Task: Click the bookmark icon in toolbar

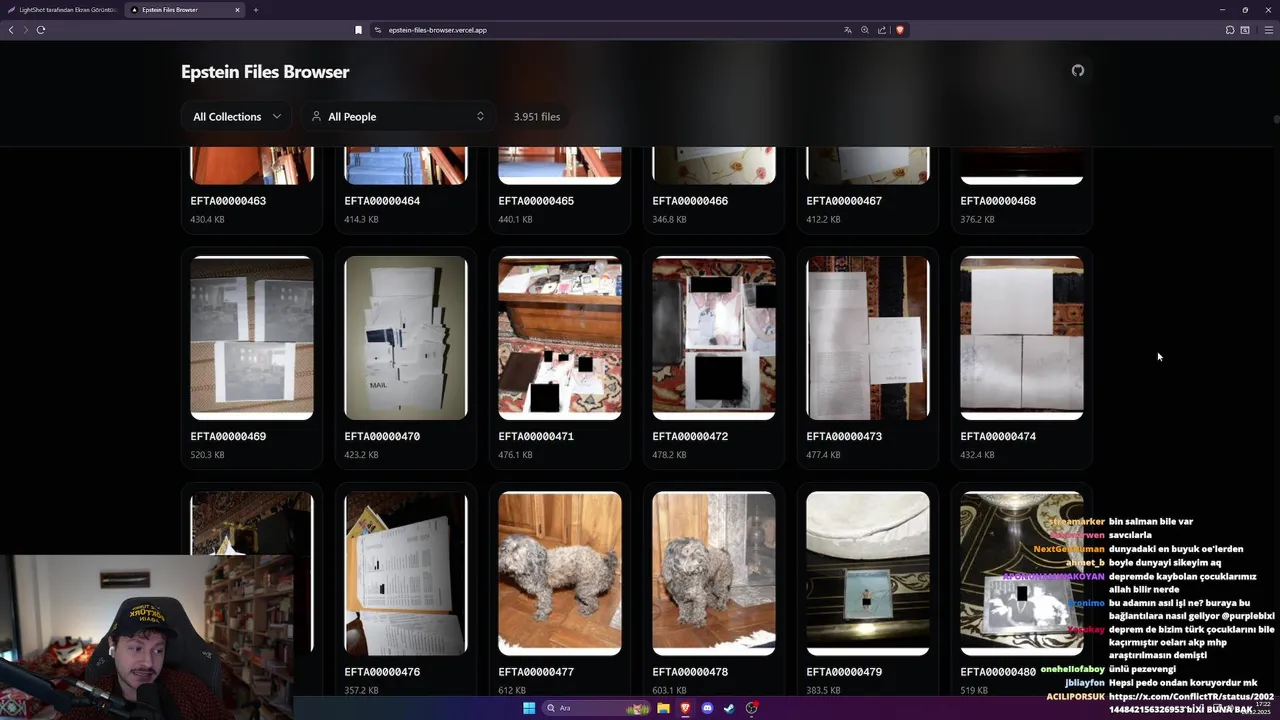Action: coord(358,30)
